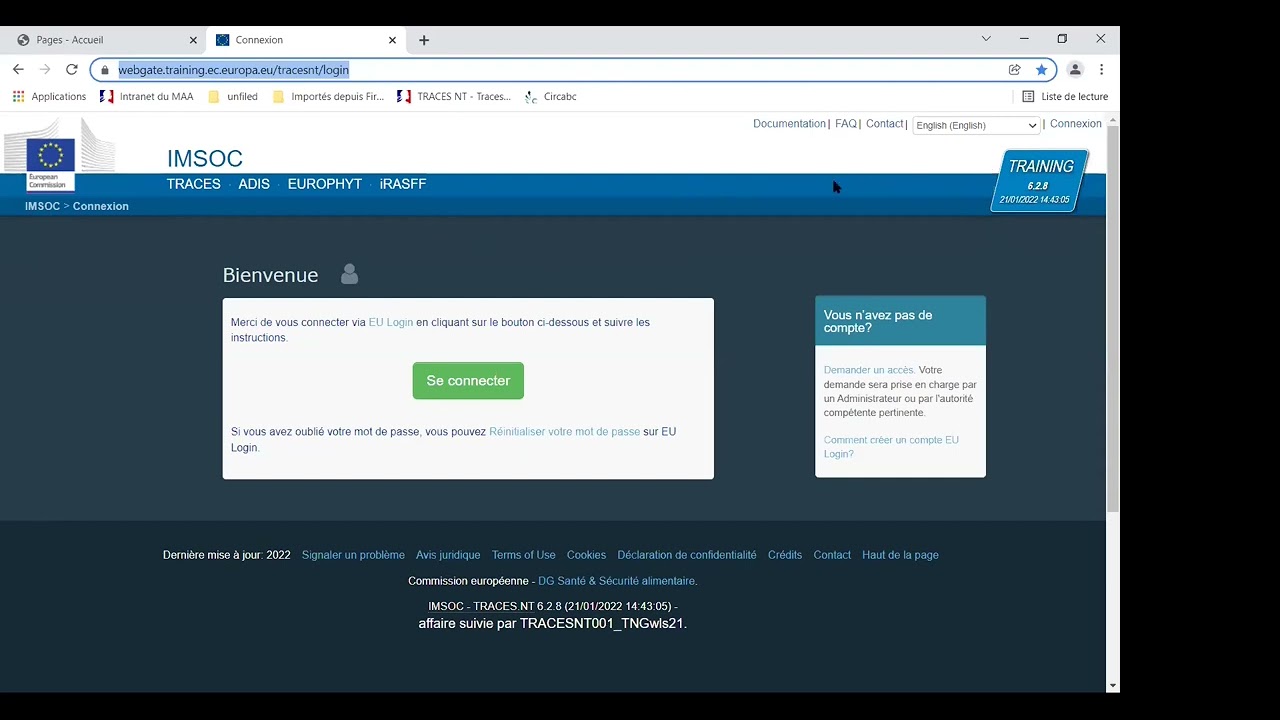This screenshot has height=720, width=1280.
Task: Open the Applications grid icon in bookmarks bar
Action: click(18, 97)
